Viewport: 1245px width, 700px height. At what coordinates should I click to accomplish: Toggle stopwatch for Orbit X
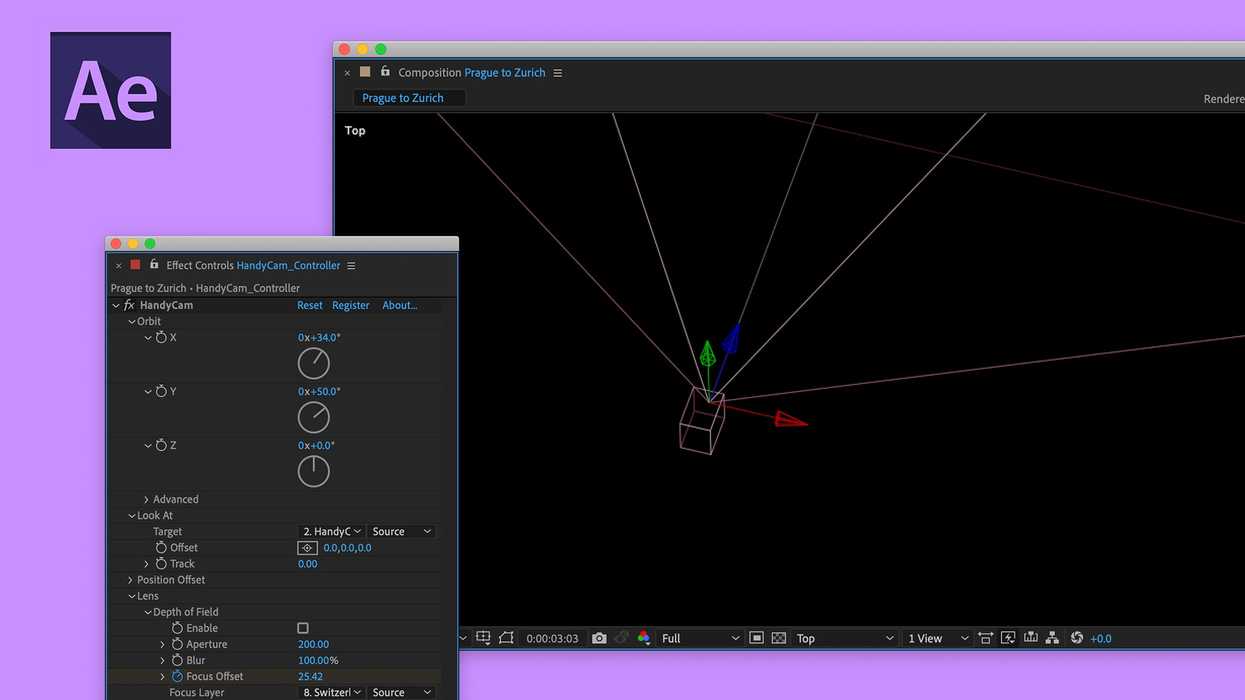[161, 337]
